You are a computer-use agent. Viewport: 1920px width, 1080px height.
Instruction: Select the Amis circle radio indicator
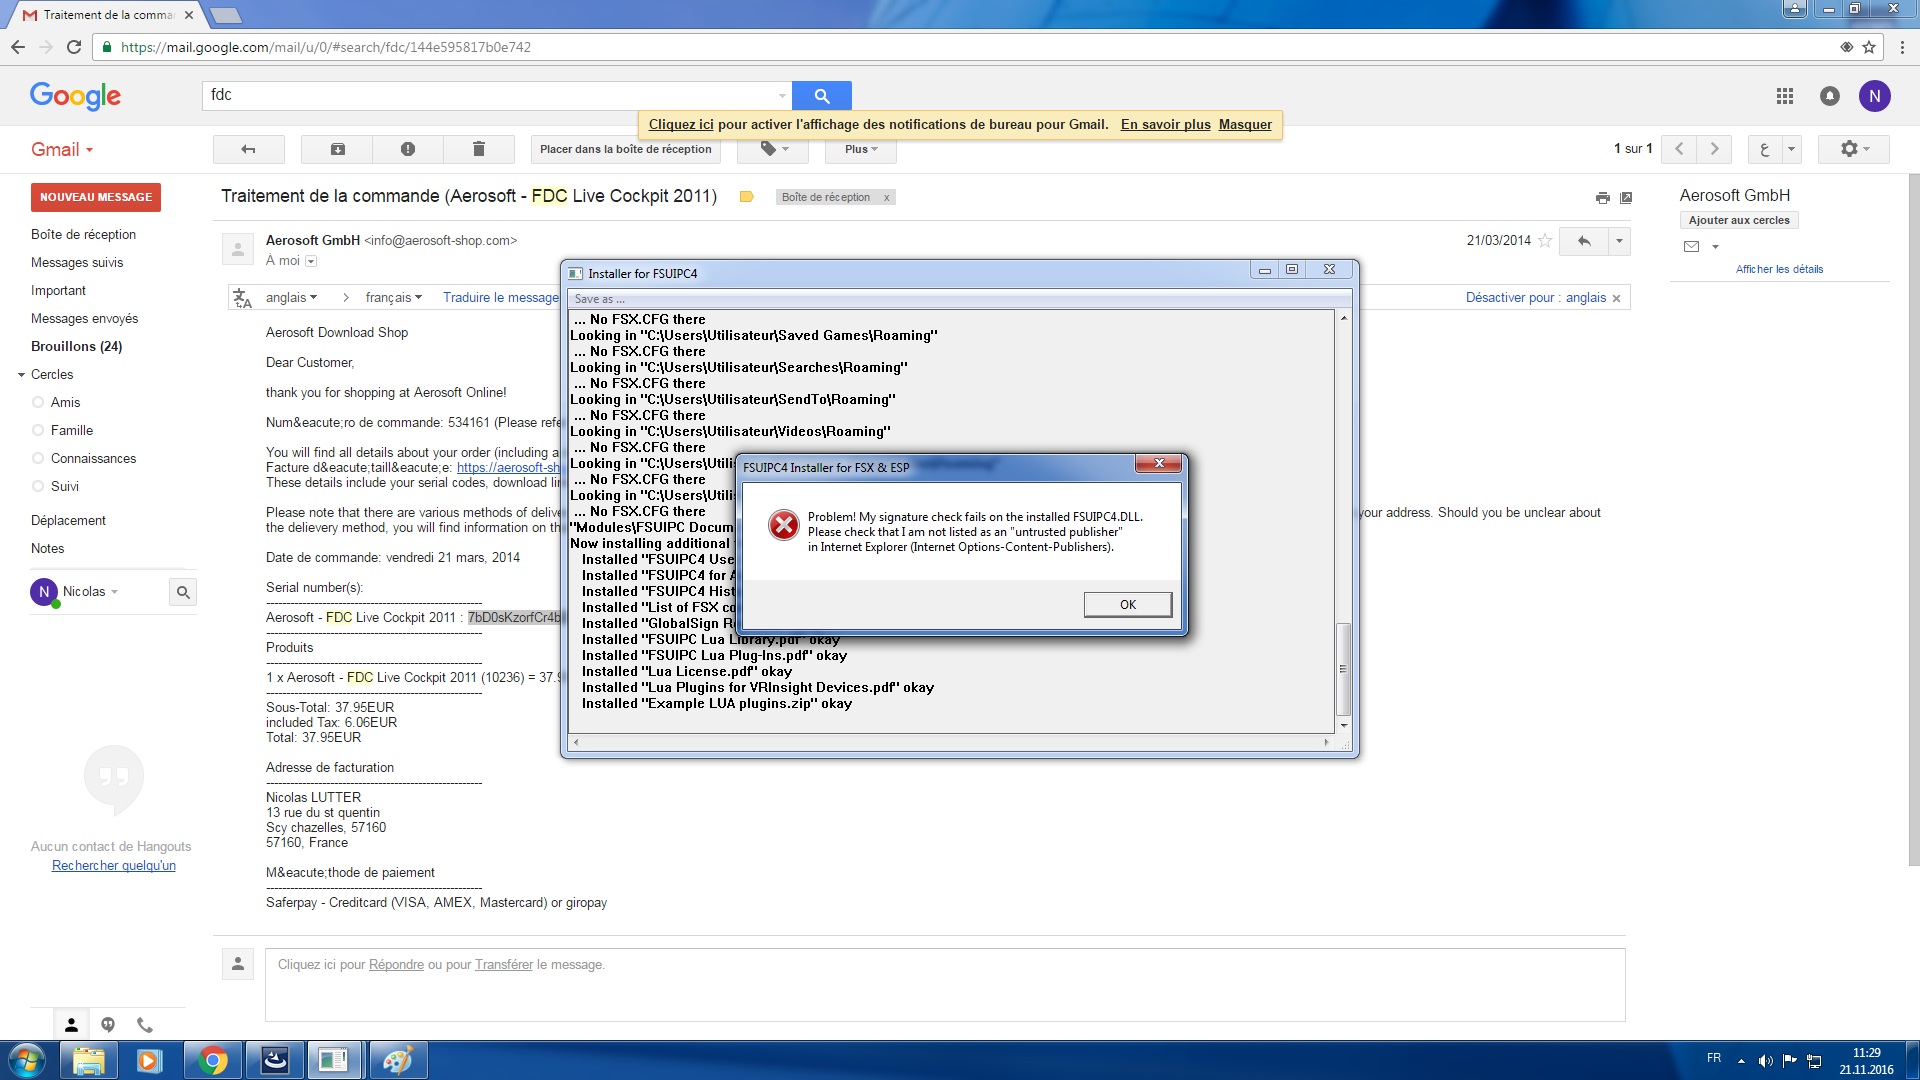[x=38, y=402]
